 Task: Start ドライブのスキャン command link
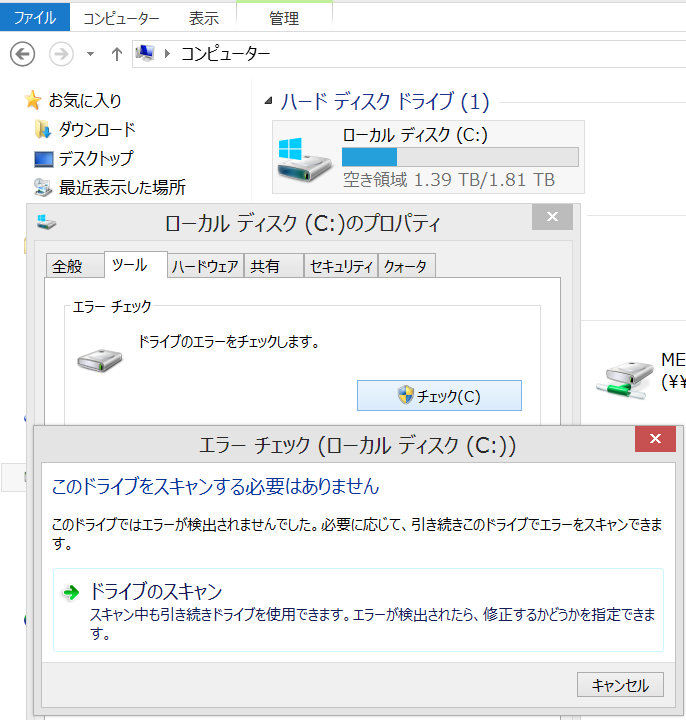tap(358, 610)
